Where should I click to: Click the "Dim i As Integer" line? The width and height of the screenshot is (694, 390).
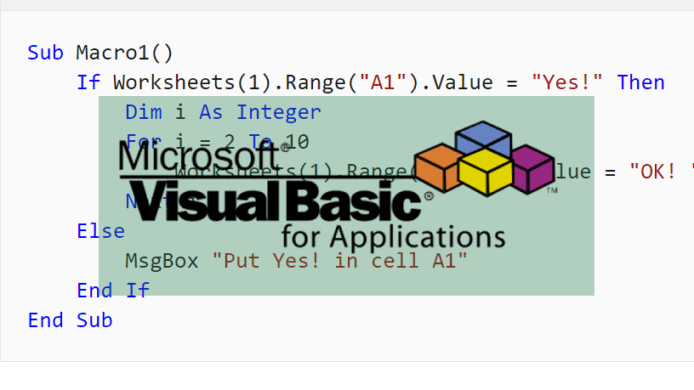223,112
